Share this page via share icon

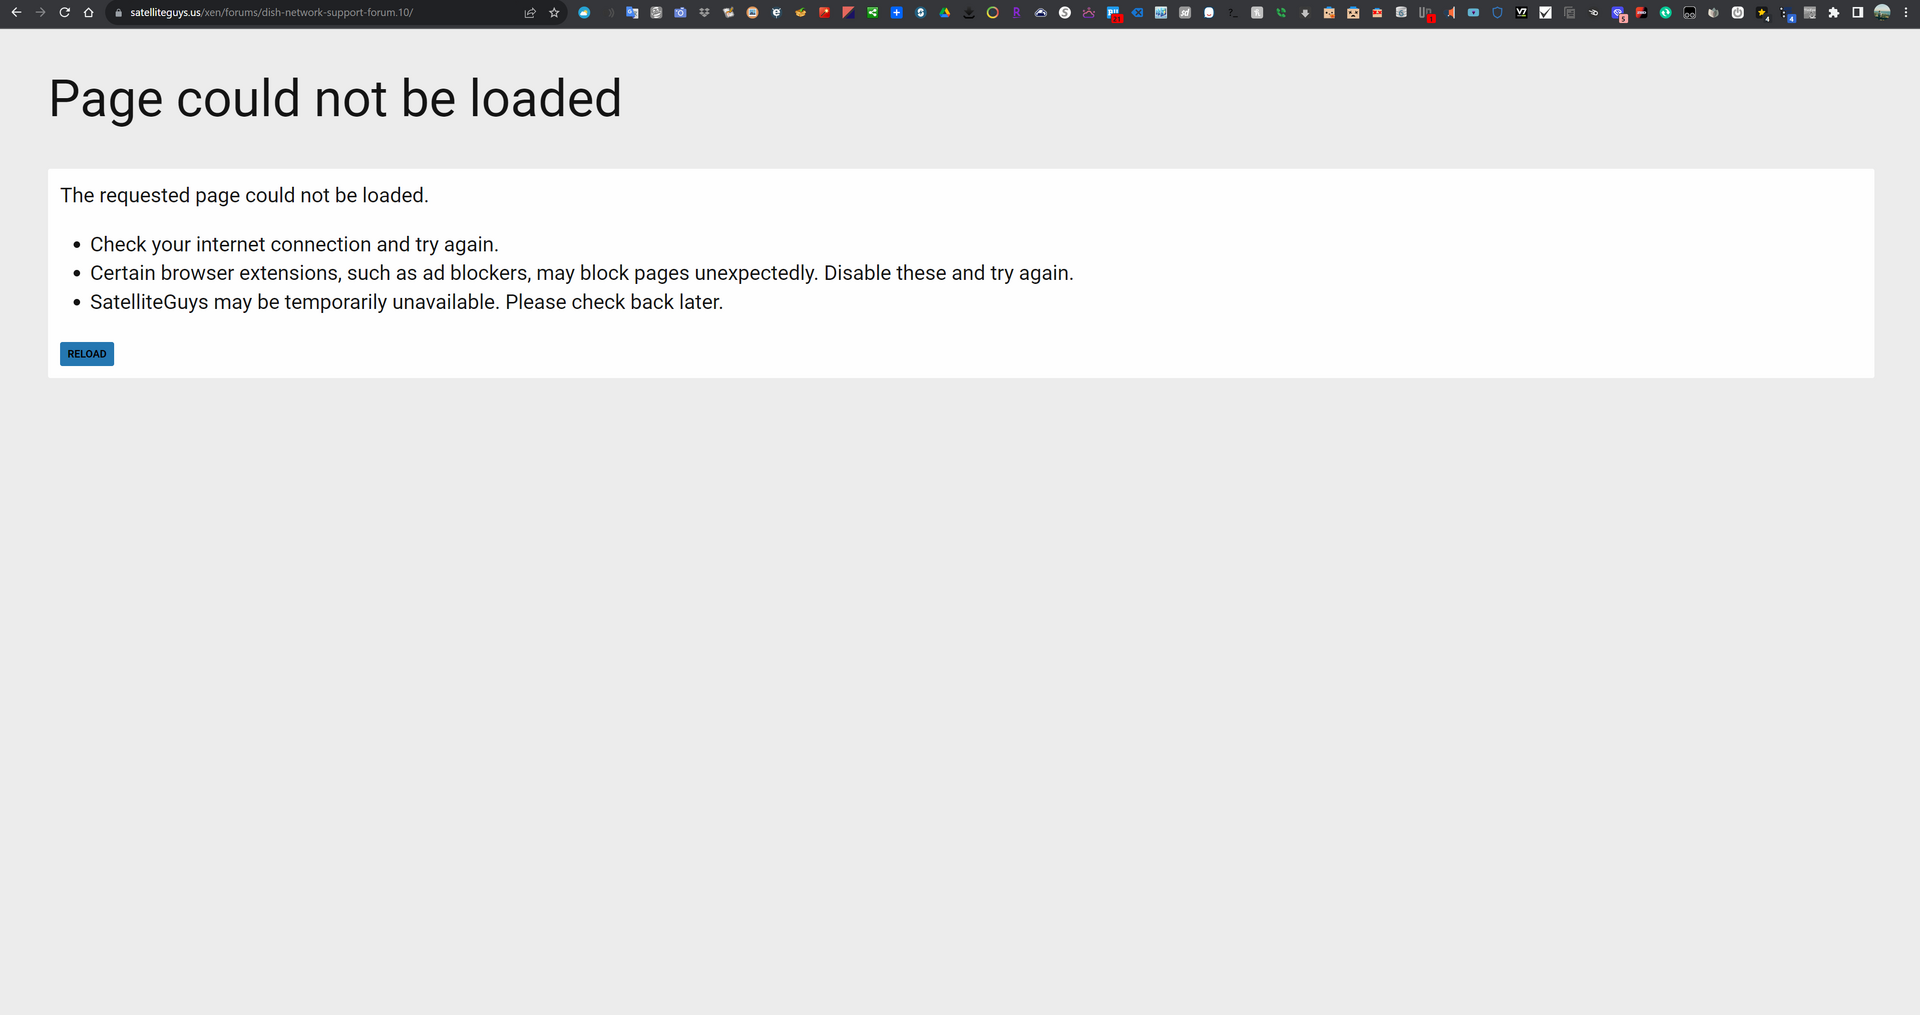pos(530,13)
